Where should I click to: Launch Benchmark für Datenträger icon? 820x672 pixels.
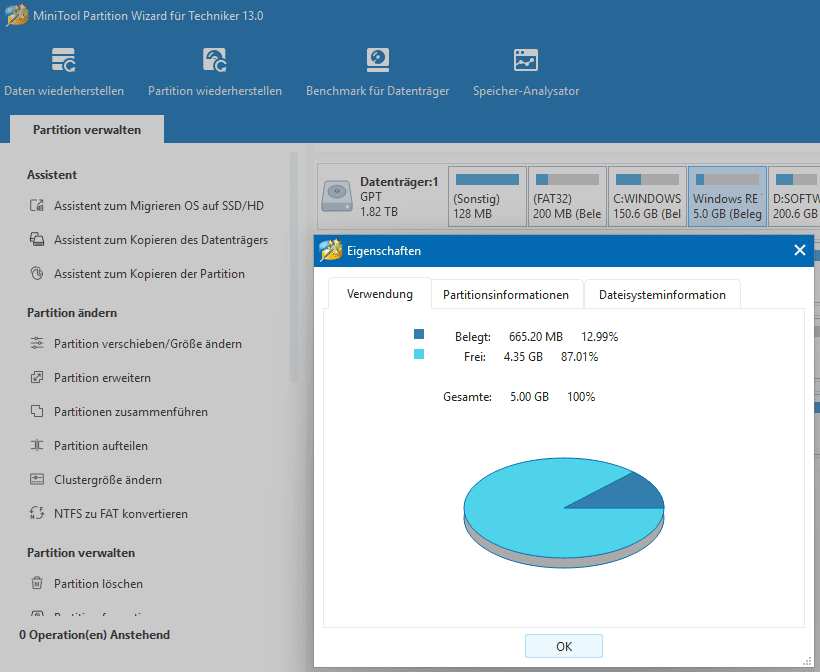tap(378, 60)
